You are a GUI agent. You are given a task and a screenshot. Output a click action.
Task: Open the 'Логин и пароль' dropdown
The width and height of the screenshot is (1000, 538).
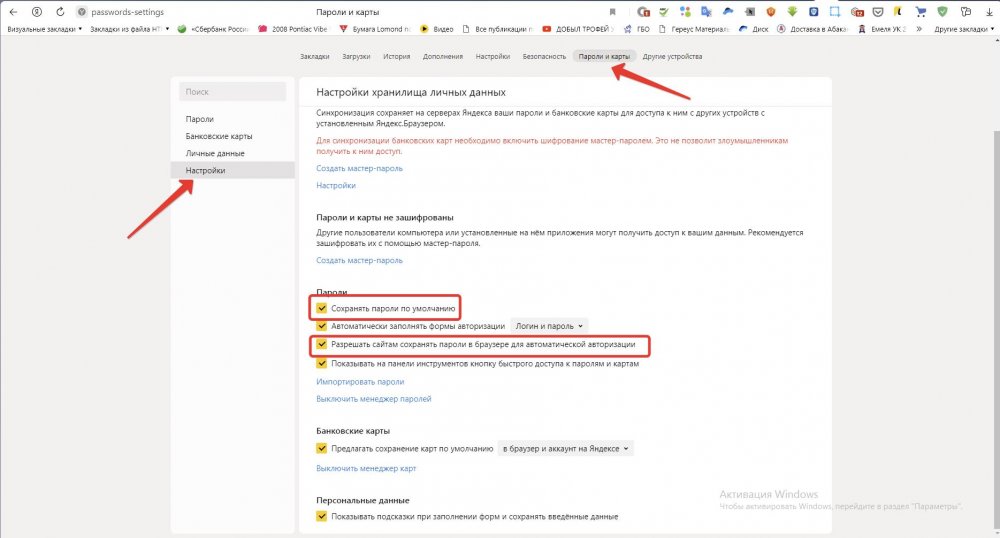(549, 326)
